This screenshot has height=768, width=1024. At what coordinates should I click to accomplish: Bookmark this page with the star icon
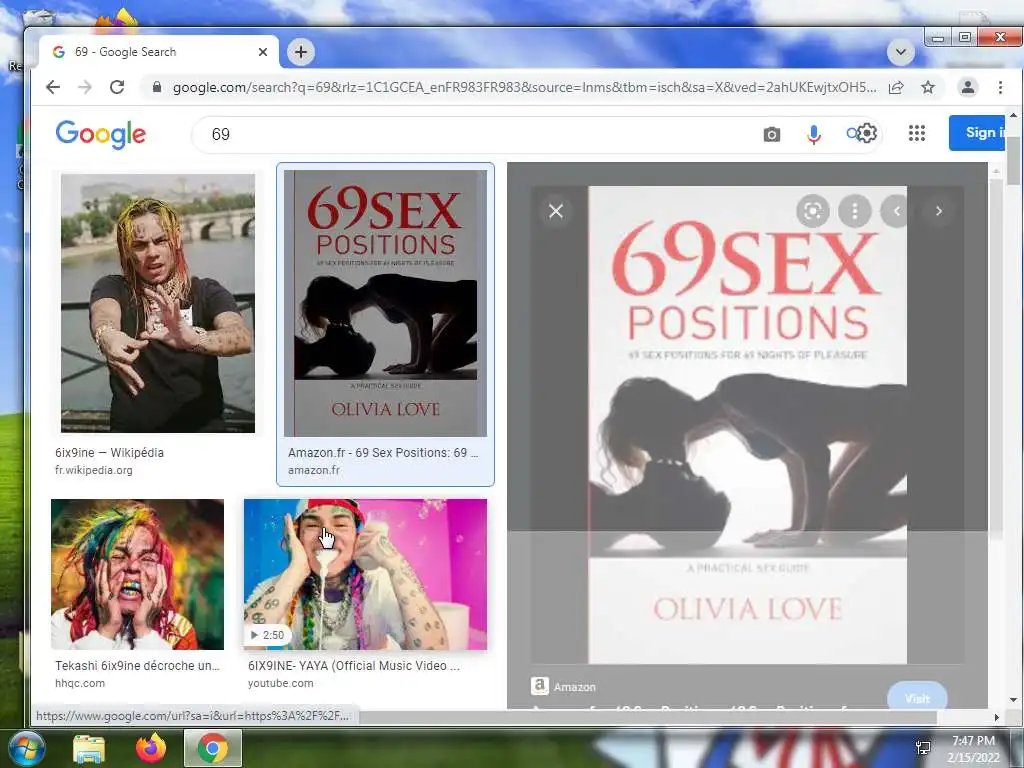pyautogui.click(x=927, y=87)
